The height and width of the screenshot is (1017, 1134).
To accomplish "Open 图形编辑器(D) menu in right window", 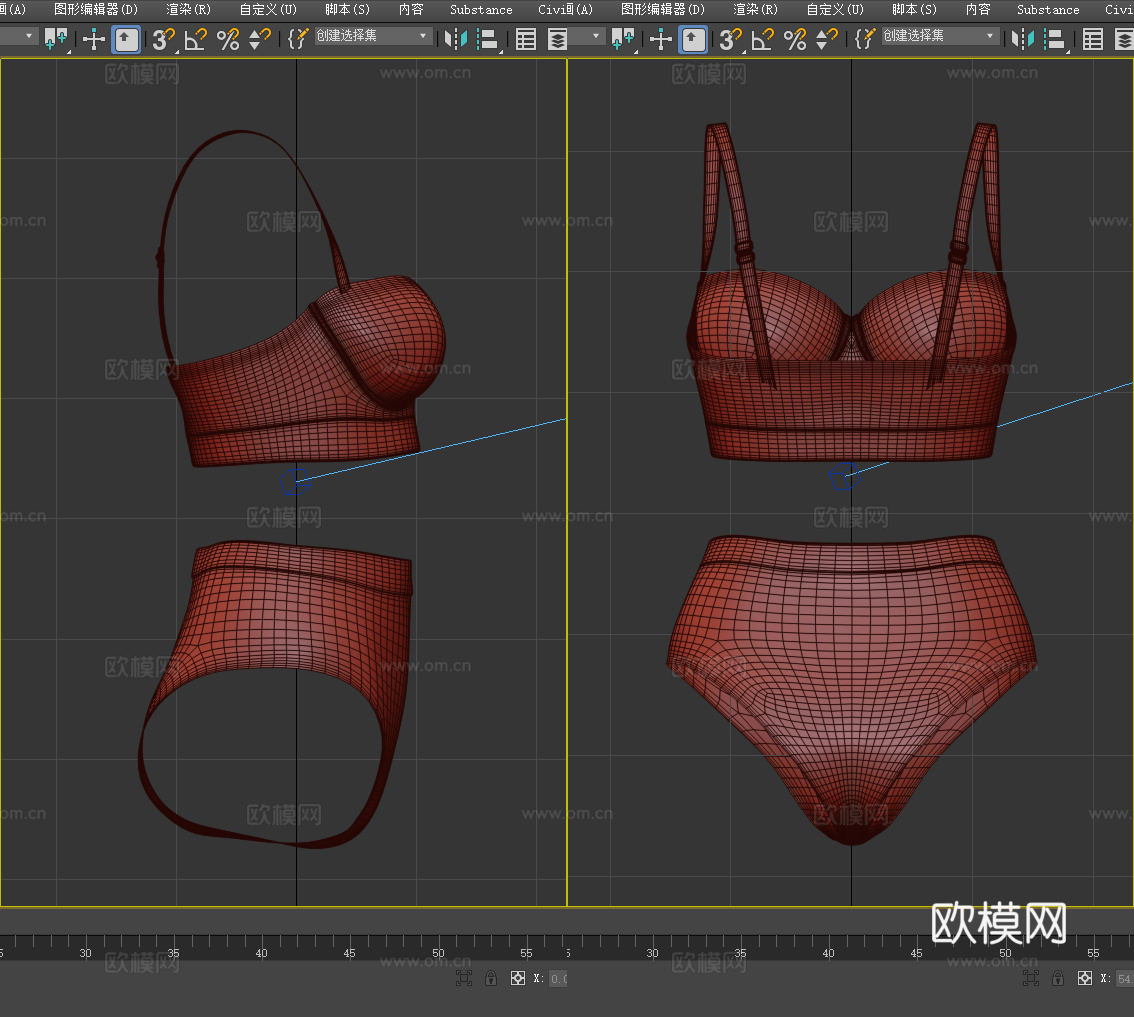I will click(662, 9).
